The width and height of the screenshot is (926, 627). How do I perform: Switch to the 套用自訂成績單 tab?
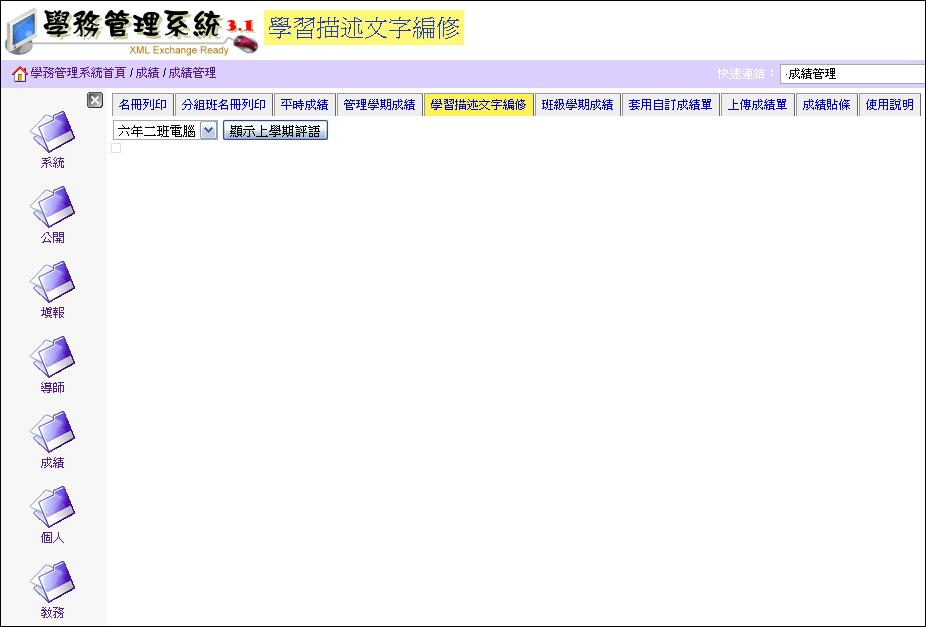pyautogui.click(x=670, y=104)
